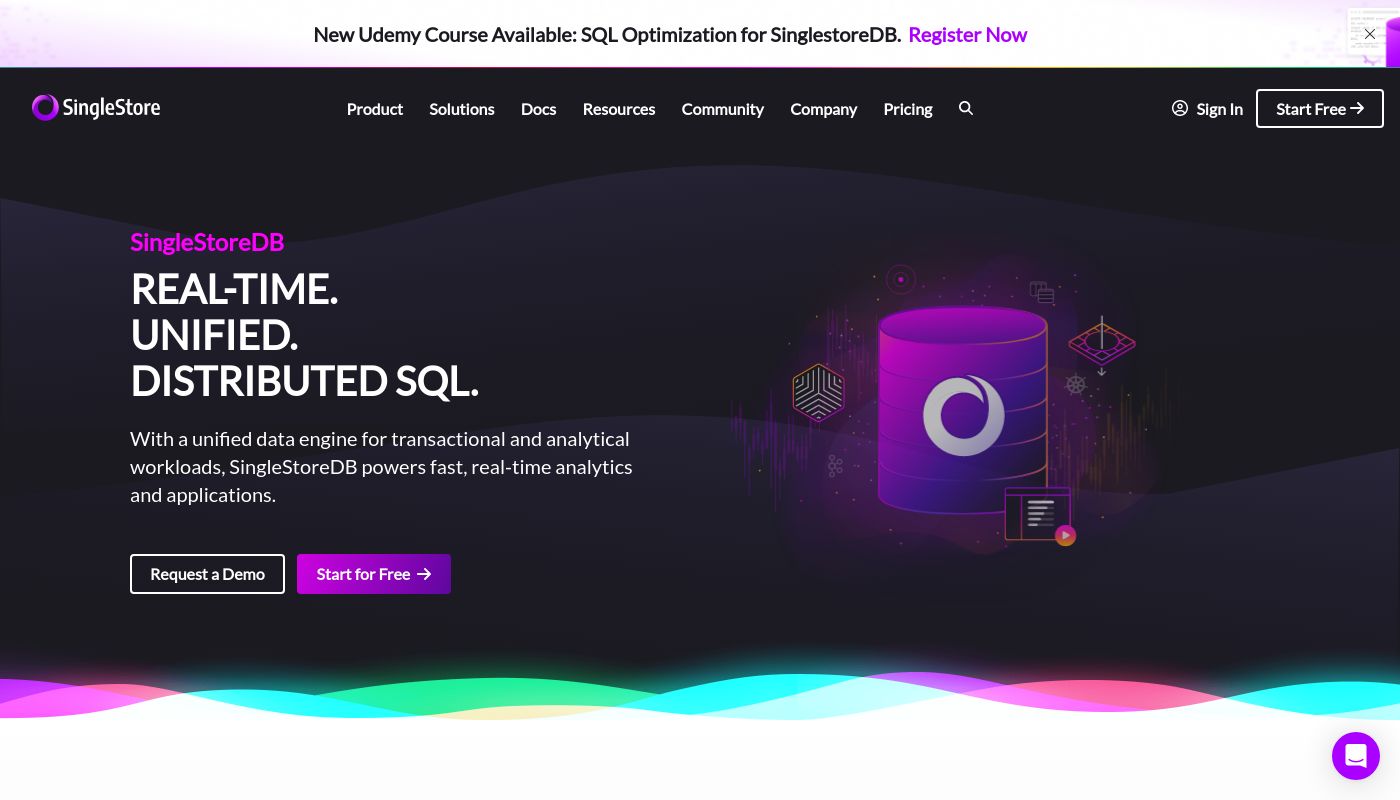Screen dimensions: 1400x800
Task: Open the Resources menu
Action: pos(619,109)
